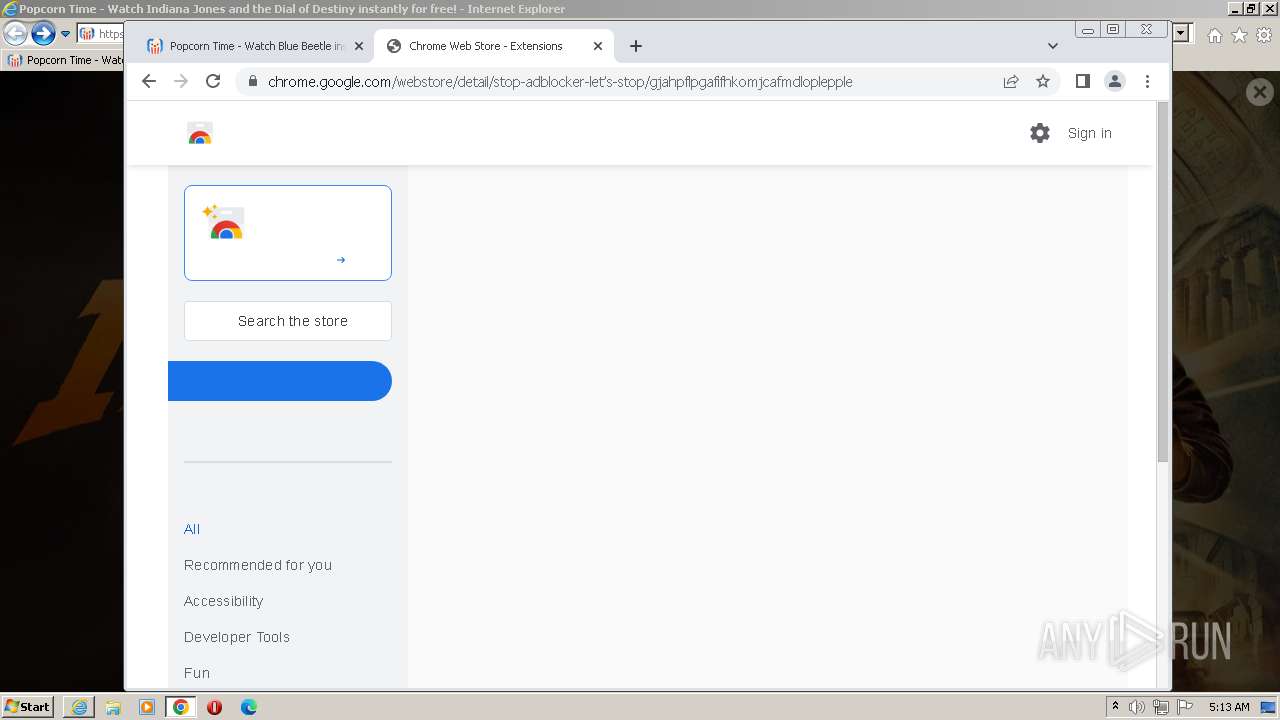Switch to the Popcorn Time Blue Beetle tab
This screenshot has width=1280, height=720.
[254, 46]
